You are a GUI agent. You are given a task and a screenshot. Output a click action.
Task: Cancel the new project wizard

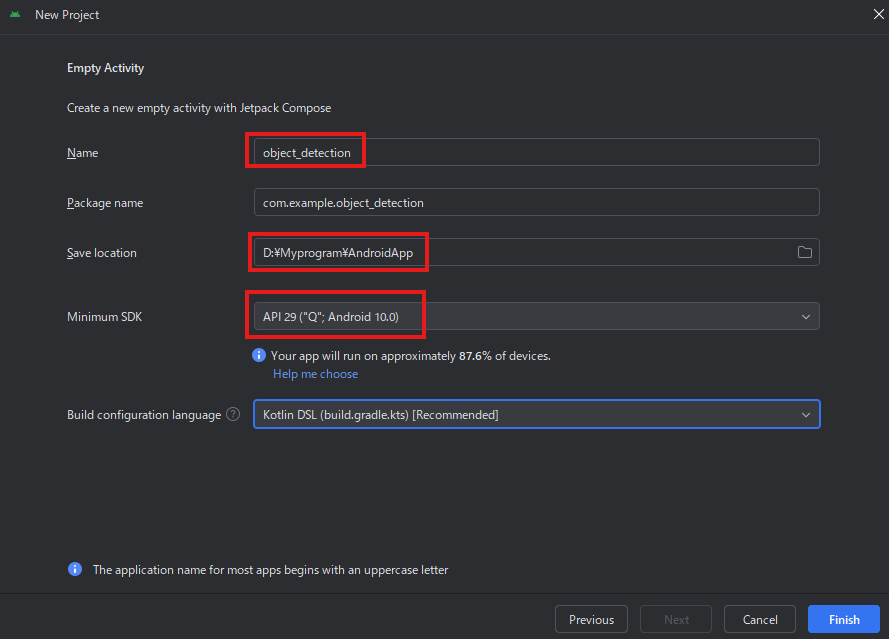coord(760,619)
